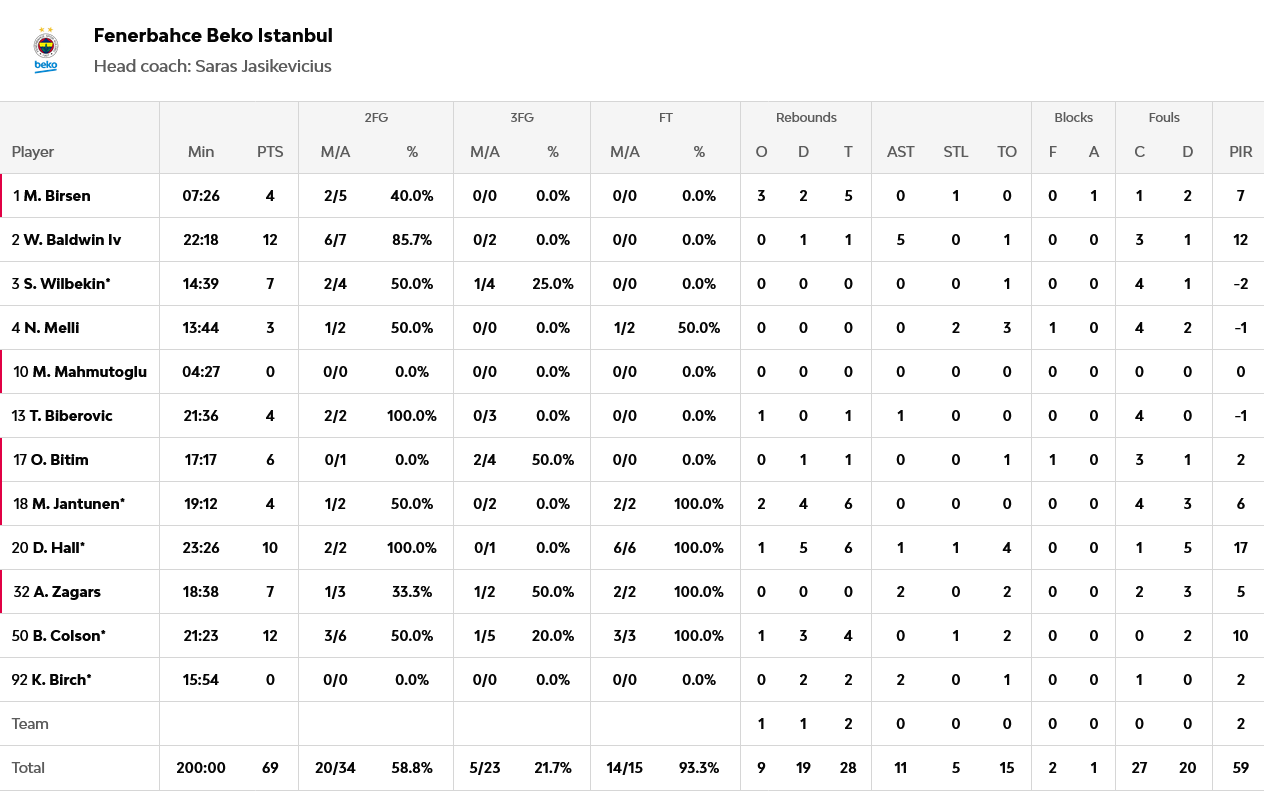Open the Fenerbahce Beko Istanbul team title
The image size is (1264, 791).
(213, 36)
